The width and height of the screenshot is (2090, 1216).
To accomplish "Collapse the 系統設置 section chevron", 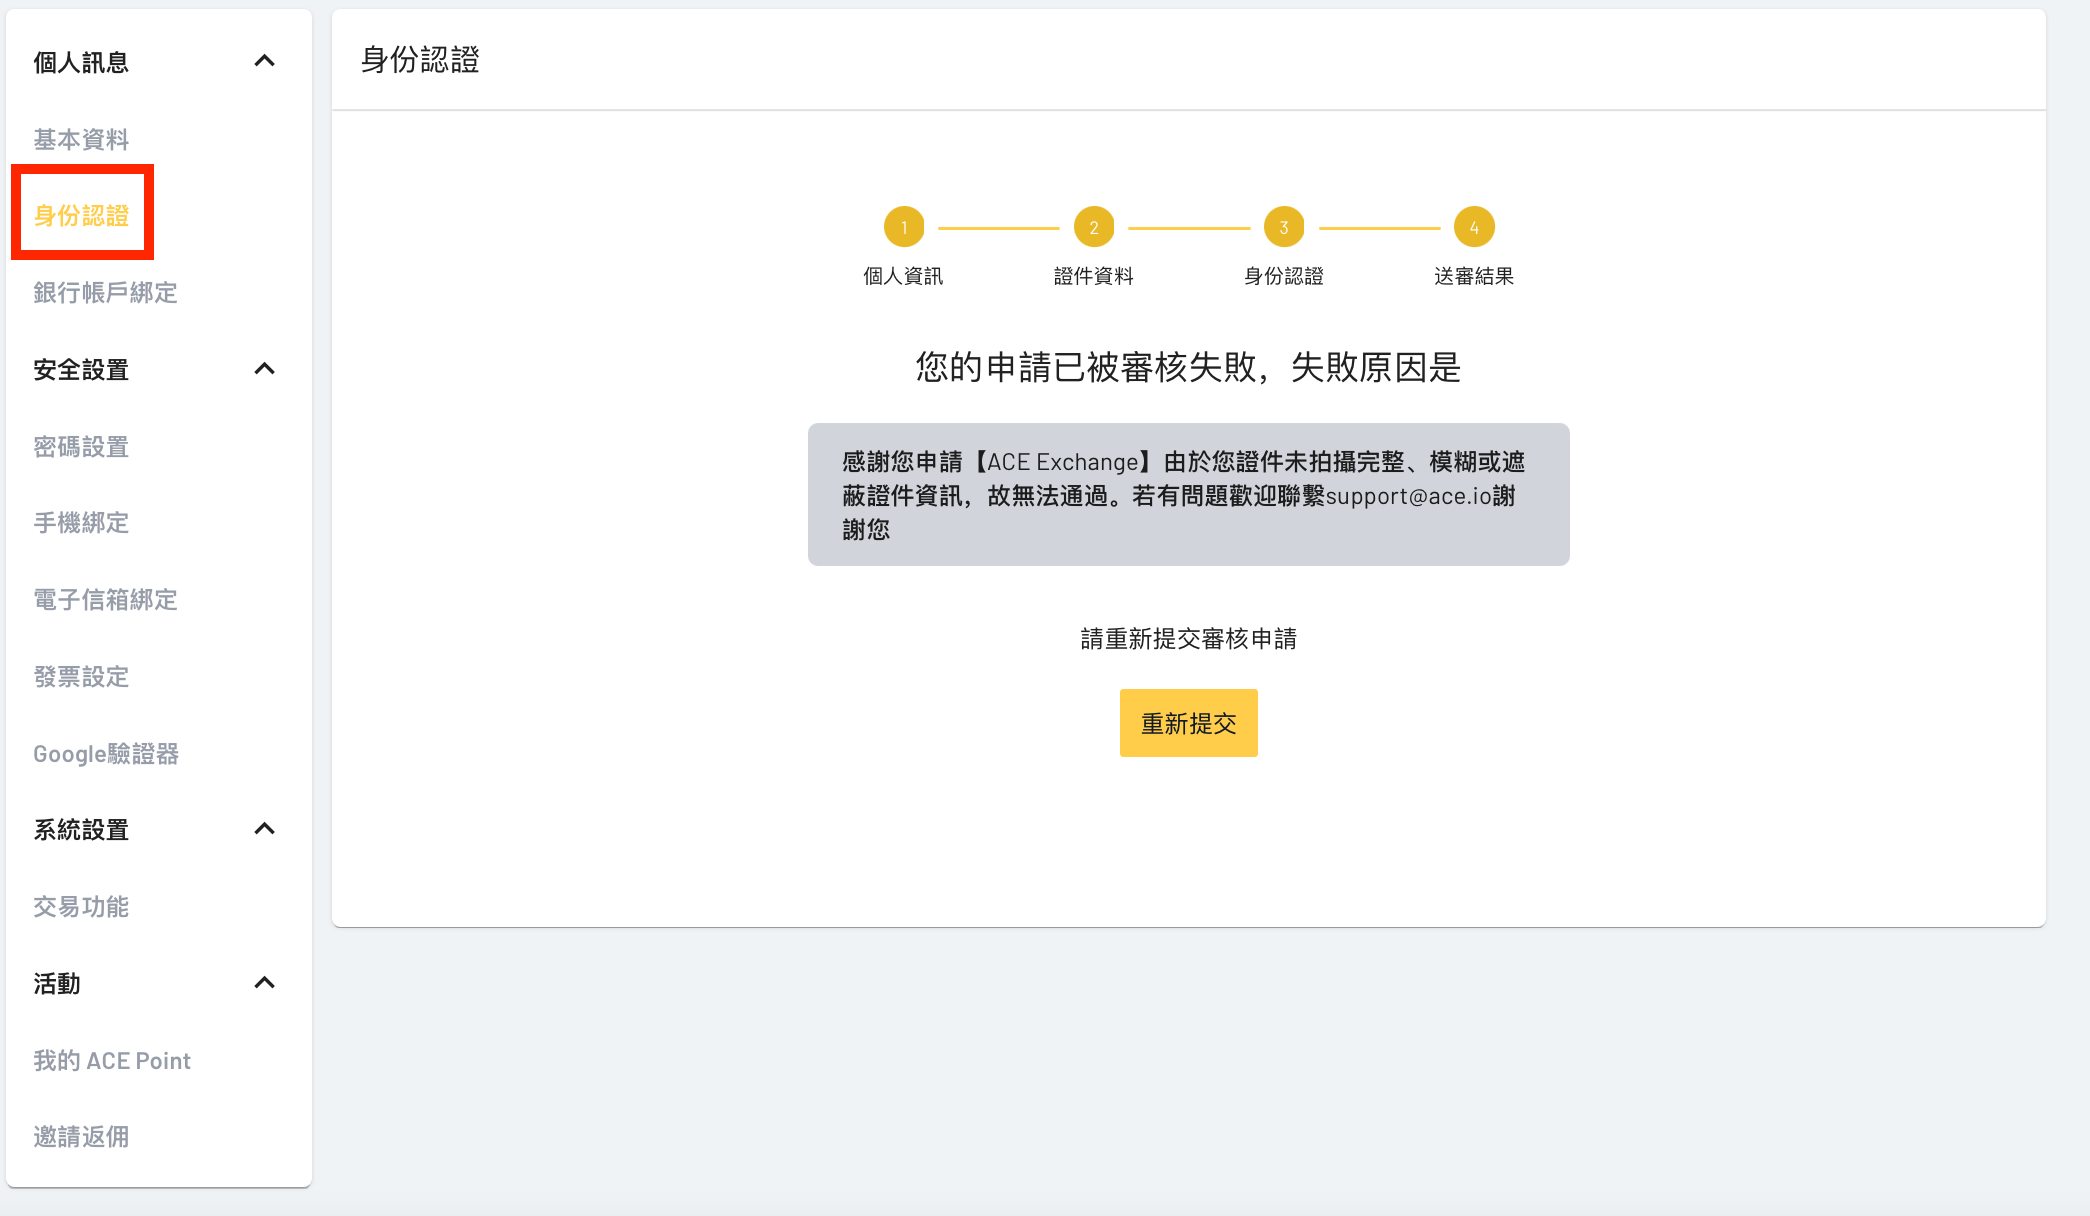I will [264, 829].
